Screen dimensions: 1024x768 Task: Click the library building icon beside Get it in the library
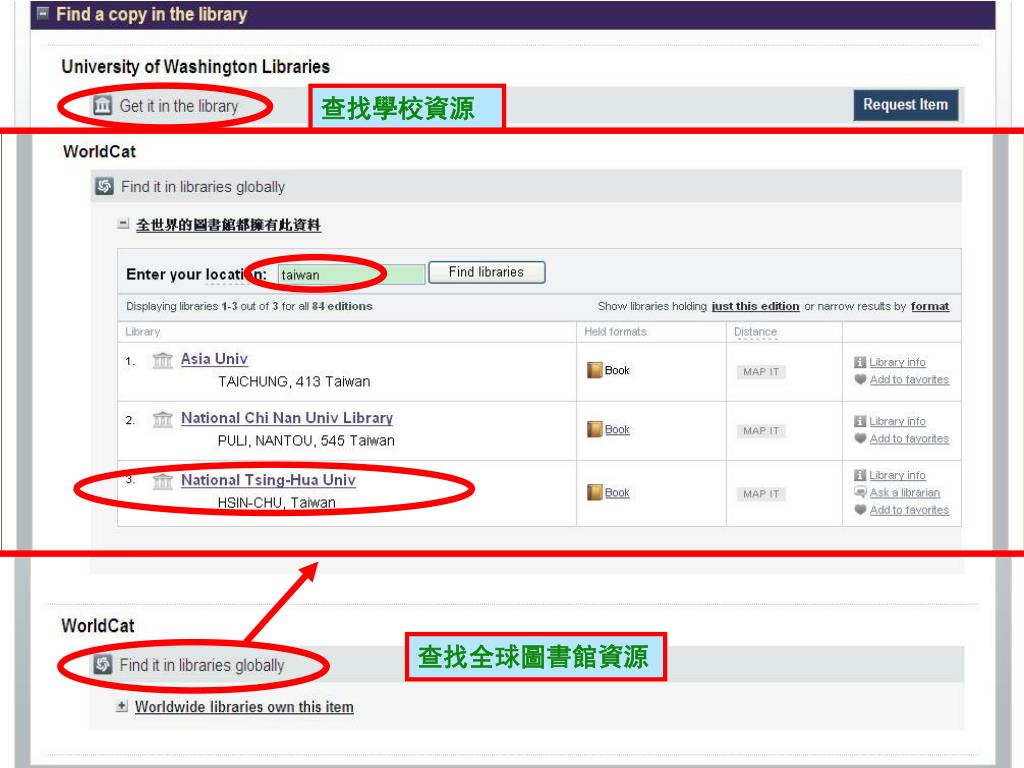pyautogui.click(x=103, y=104)
